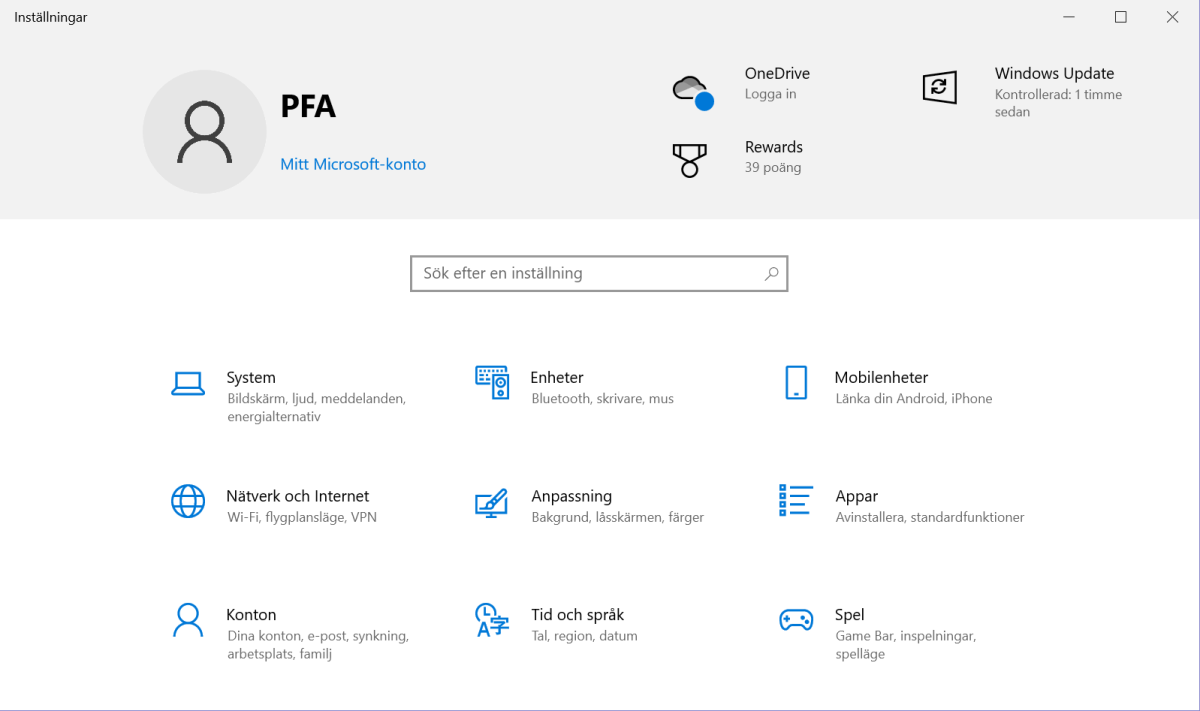Viewport: 1200px width, 711px height.
Task: Click the Spel game controller icon
Action: (x=796, y=620)
